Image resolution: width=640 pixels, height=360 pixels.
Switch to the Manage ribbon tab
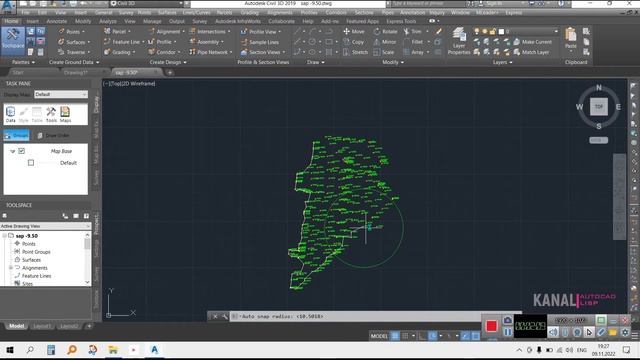[152, 21]
